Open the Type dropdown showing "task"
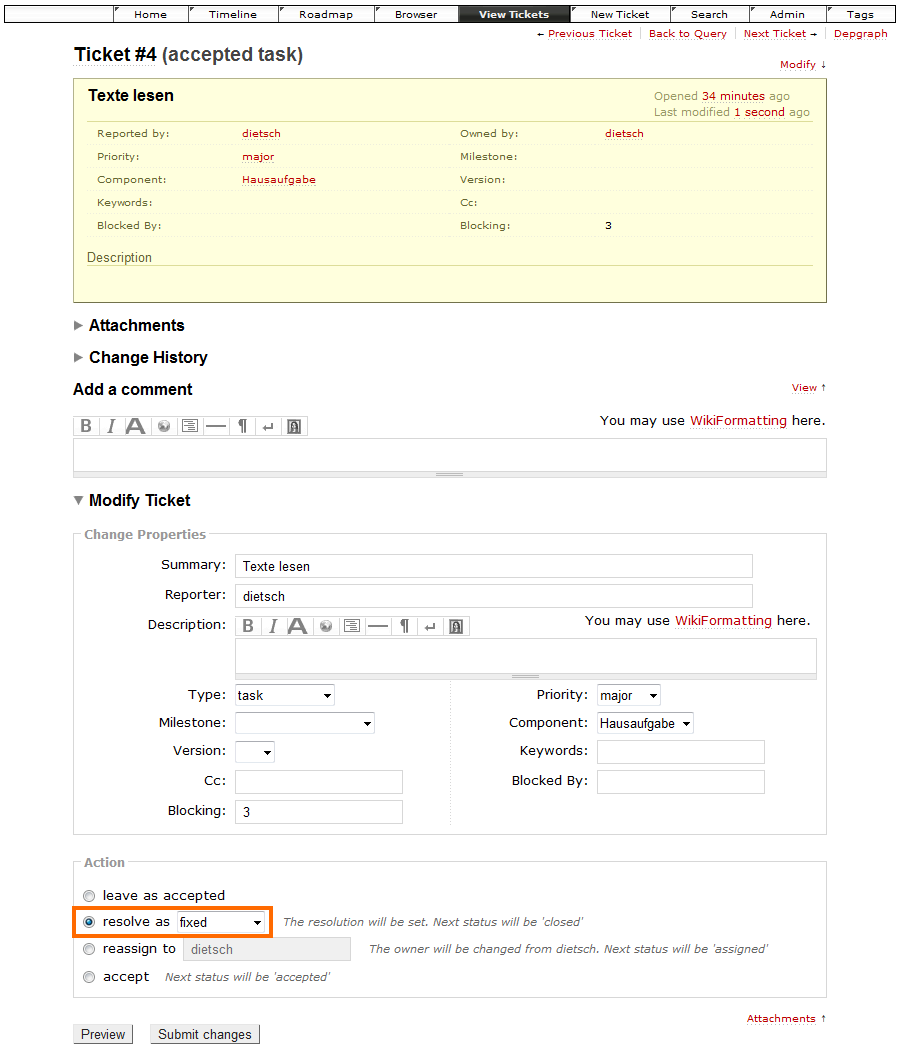 (x=285, y=695)
